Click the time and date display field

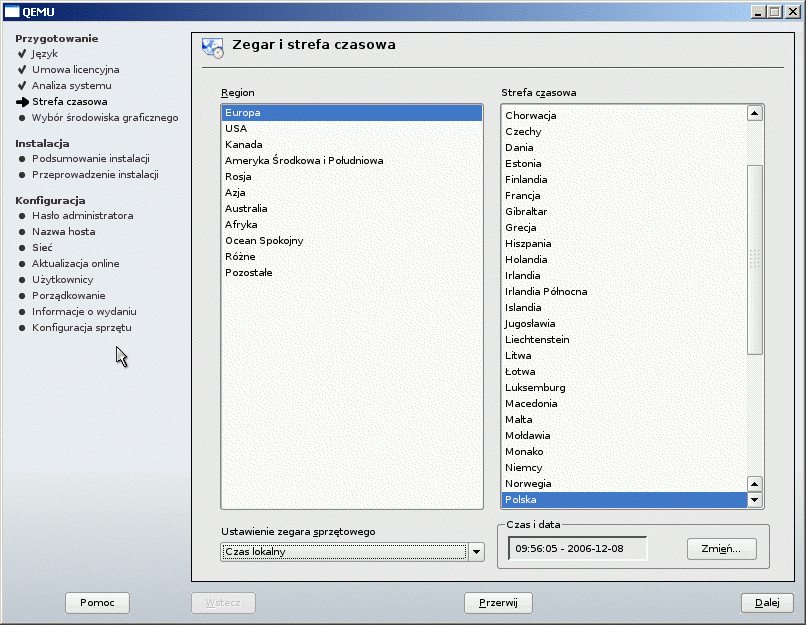point(577,549)
